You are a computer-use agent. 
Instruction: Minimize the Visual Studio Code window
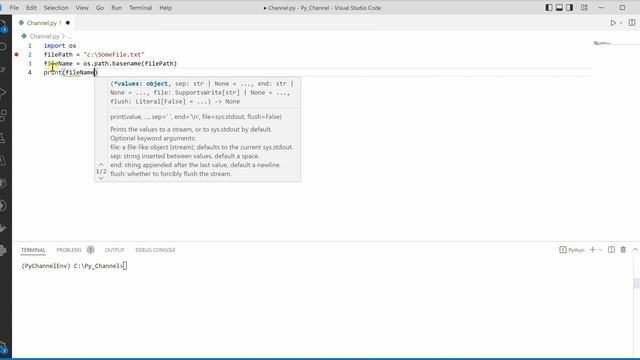pyautogui.click(x=601, y=7)
